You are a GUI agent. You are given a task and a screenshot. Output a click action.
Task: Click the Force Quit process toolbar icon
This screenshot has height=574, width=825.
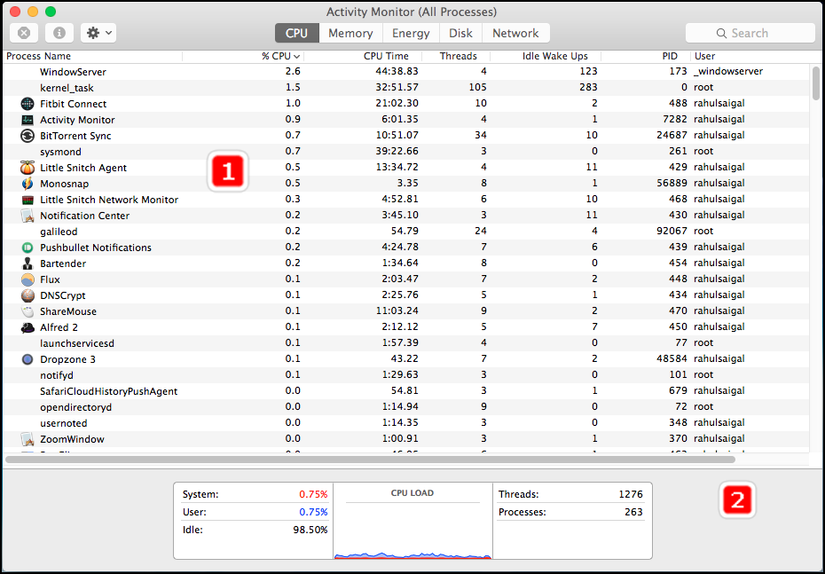24,33
